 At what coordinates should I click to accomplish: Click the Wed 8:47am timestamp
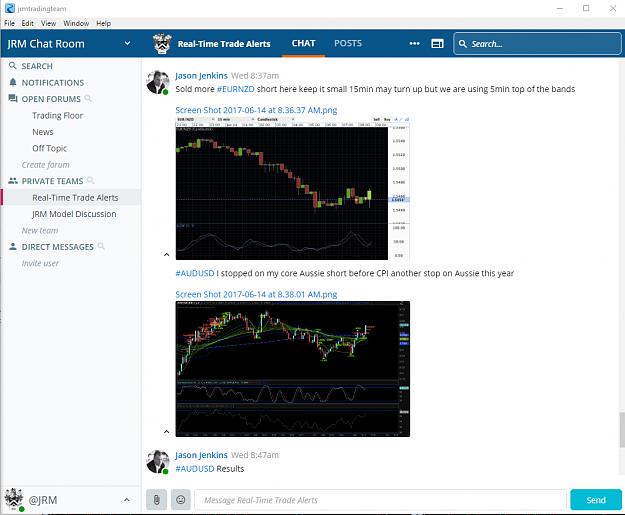click(x=255, y=455)
